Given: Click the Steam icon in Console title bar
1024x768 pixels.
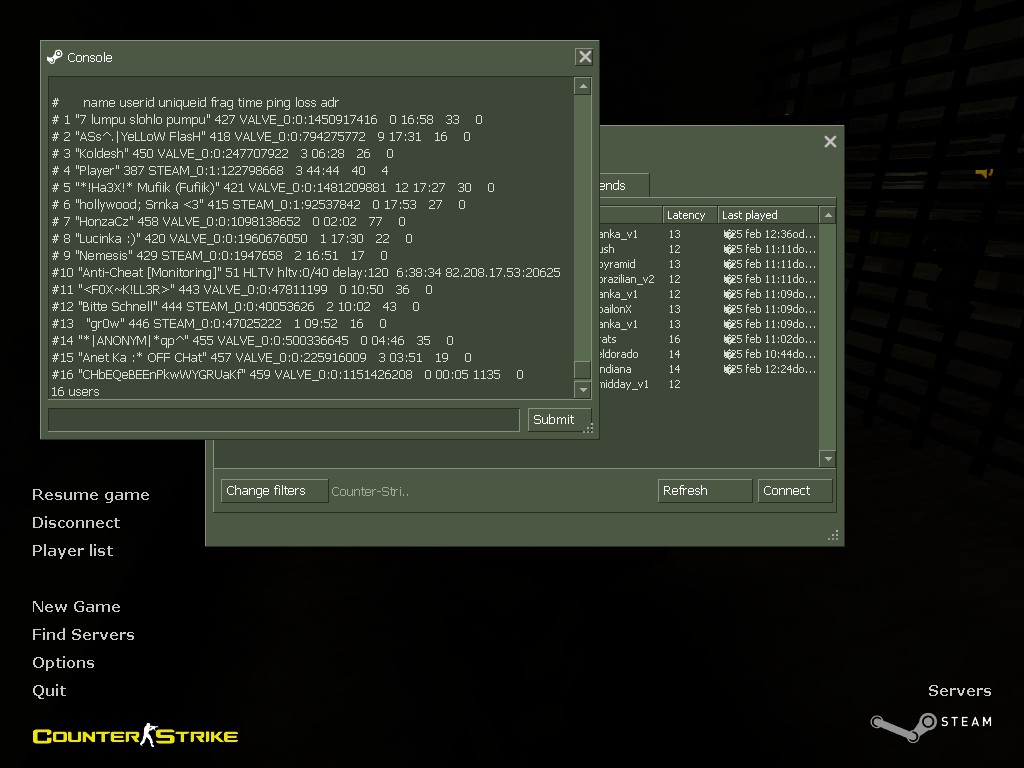Looking at the screenshot, I should (x=55, y=57).
